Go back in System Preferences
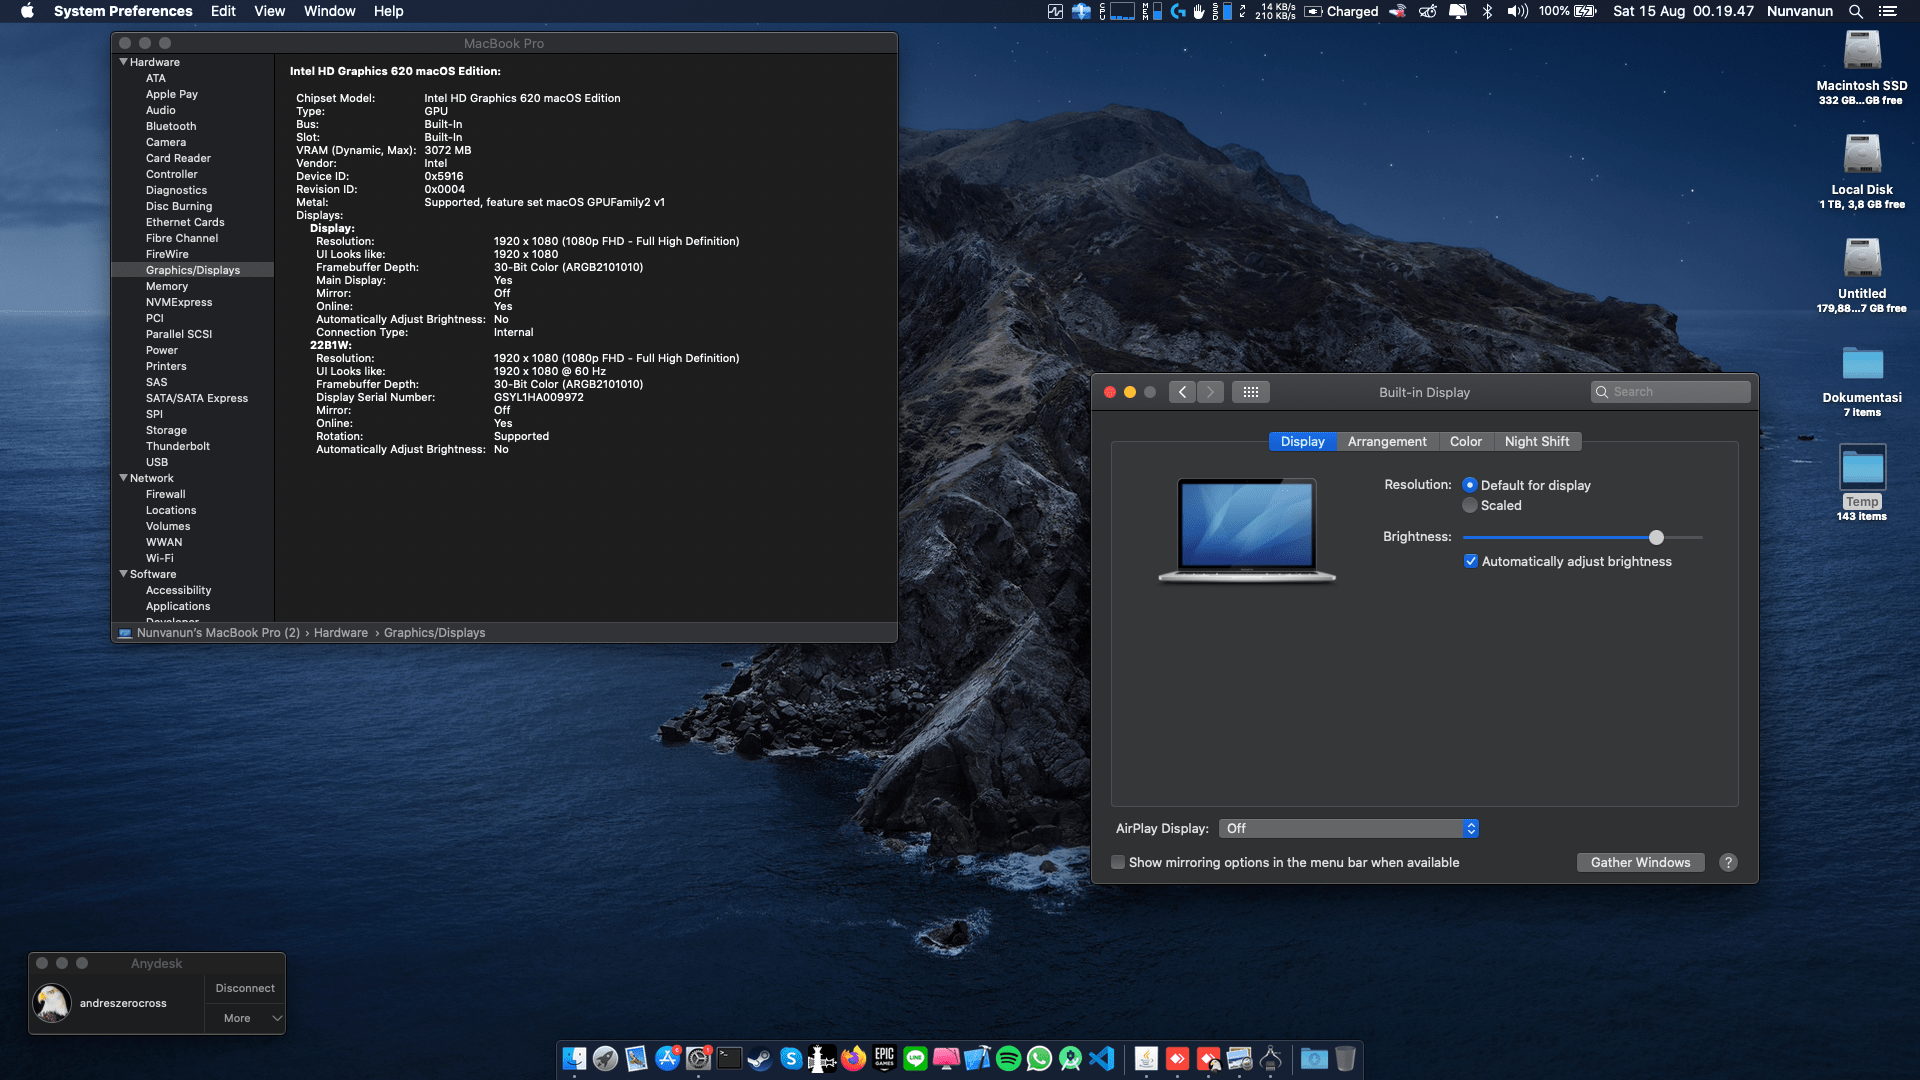This screenshot has width=1920, height=1080. [x=1182, y=392]
